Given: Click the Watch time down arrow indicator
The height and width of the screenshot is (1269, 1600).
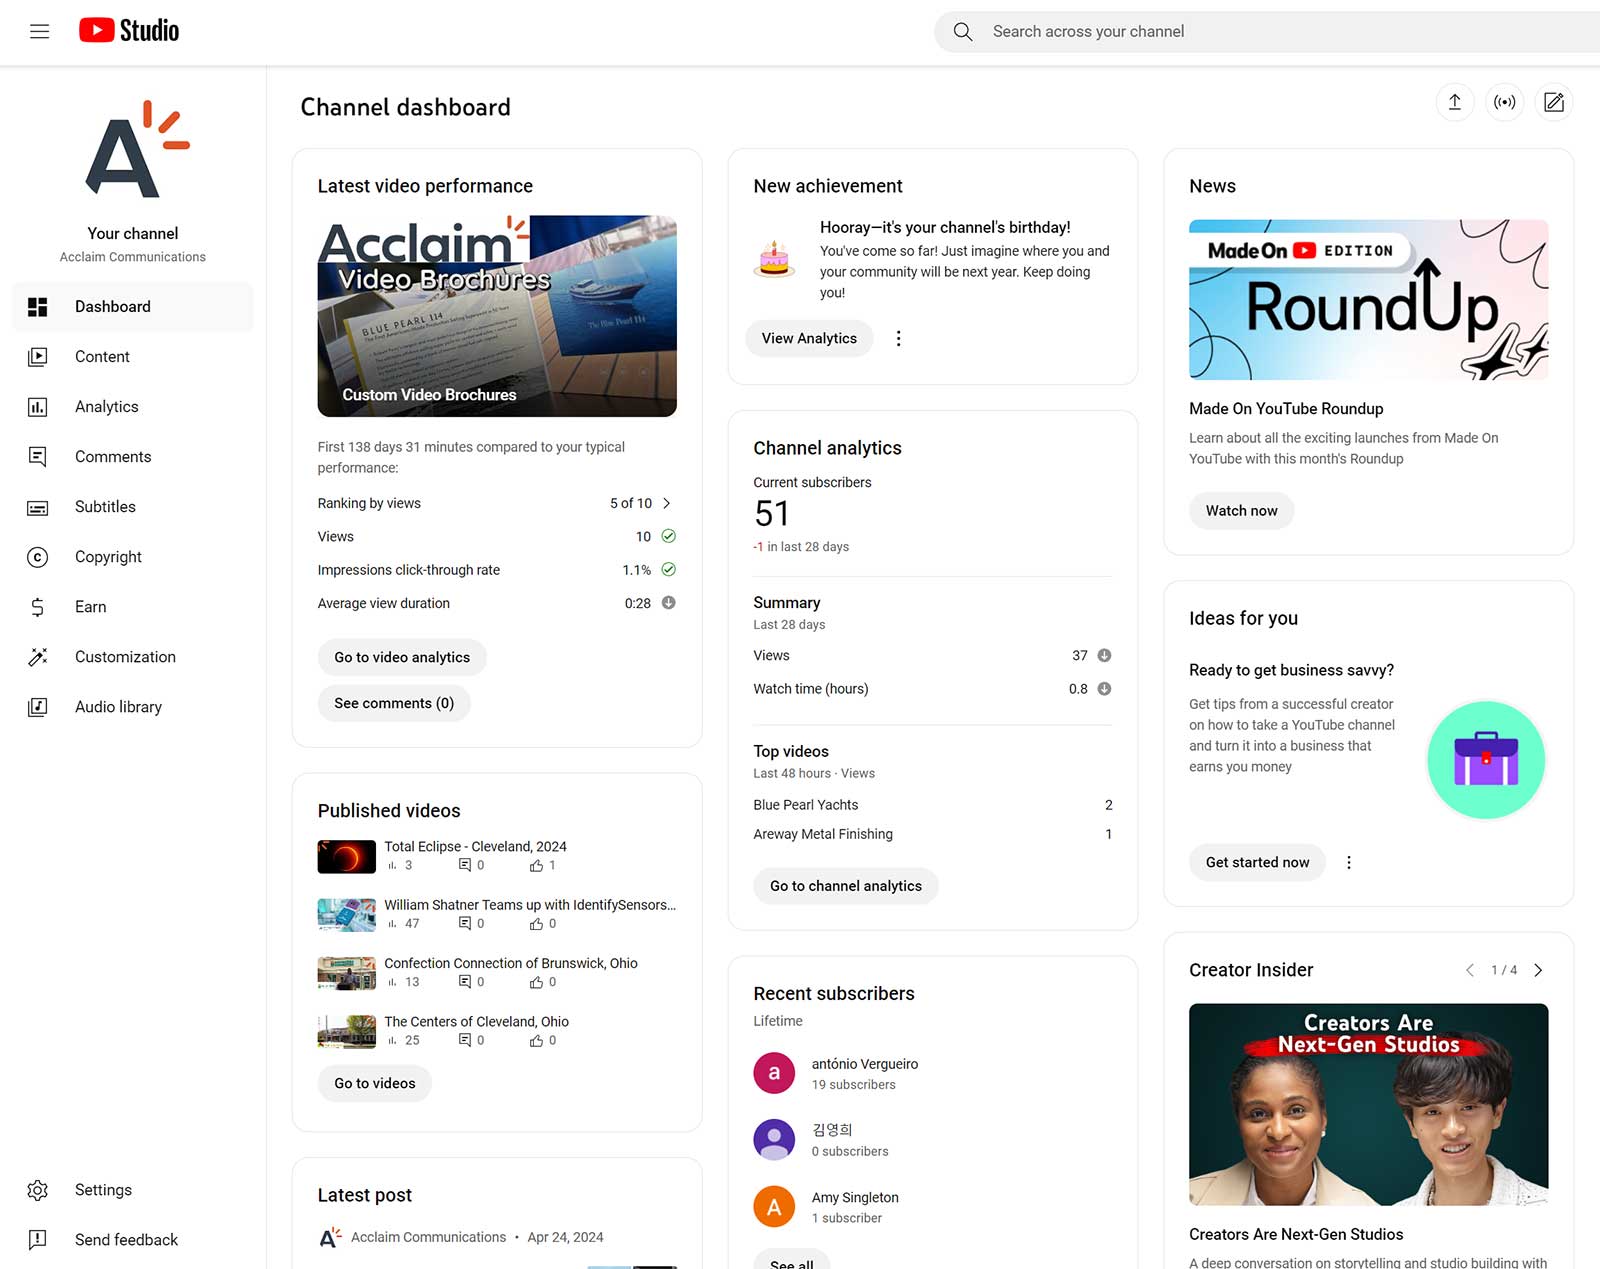Looking at the screenshot, I should coord(1104,689).
